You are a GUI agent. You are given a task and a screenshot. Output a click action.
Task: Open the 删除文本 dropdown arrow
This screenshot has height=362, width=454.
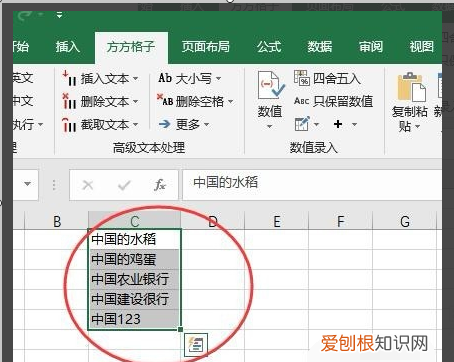click(x=135, y=101)
